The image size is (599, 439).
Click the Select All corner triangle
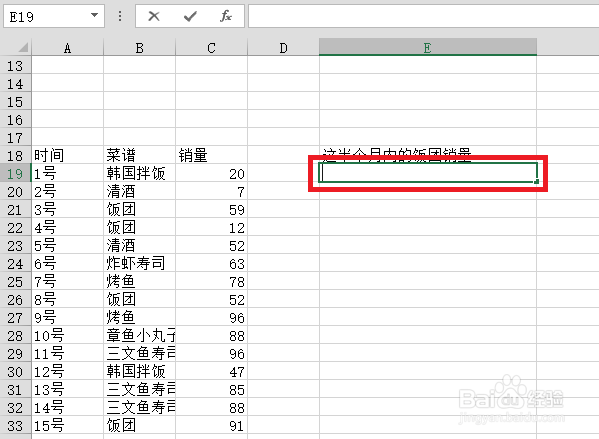(23, 47)
